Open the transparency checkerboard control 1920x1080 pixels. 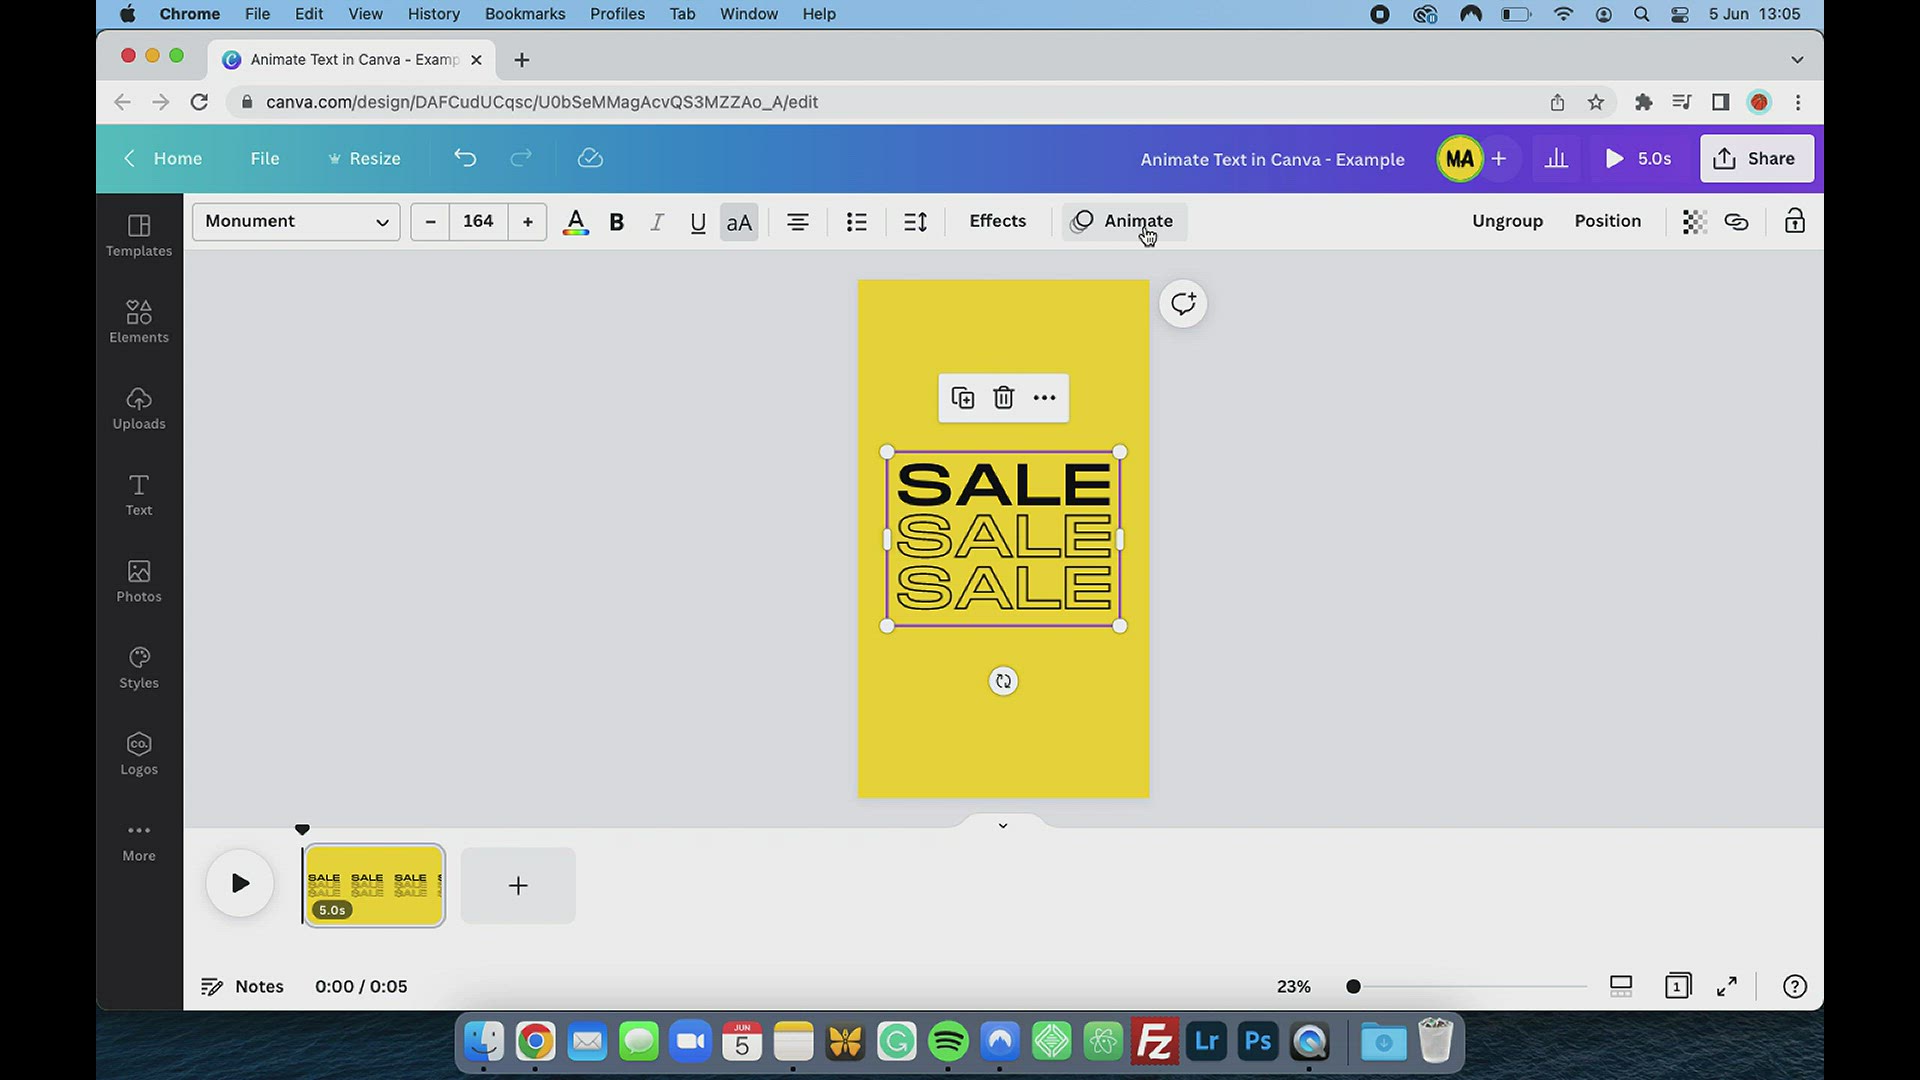pos(1693,221)
